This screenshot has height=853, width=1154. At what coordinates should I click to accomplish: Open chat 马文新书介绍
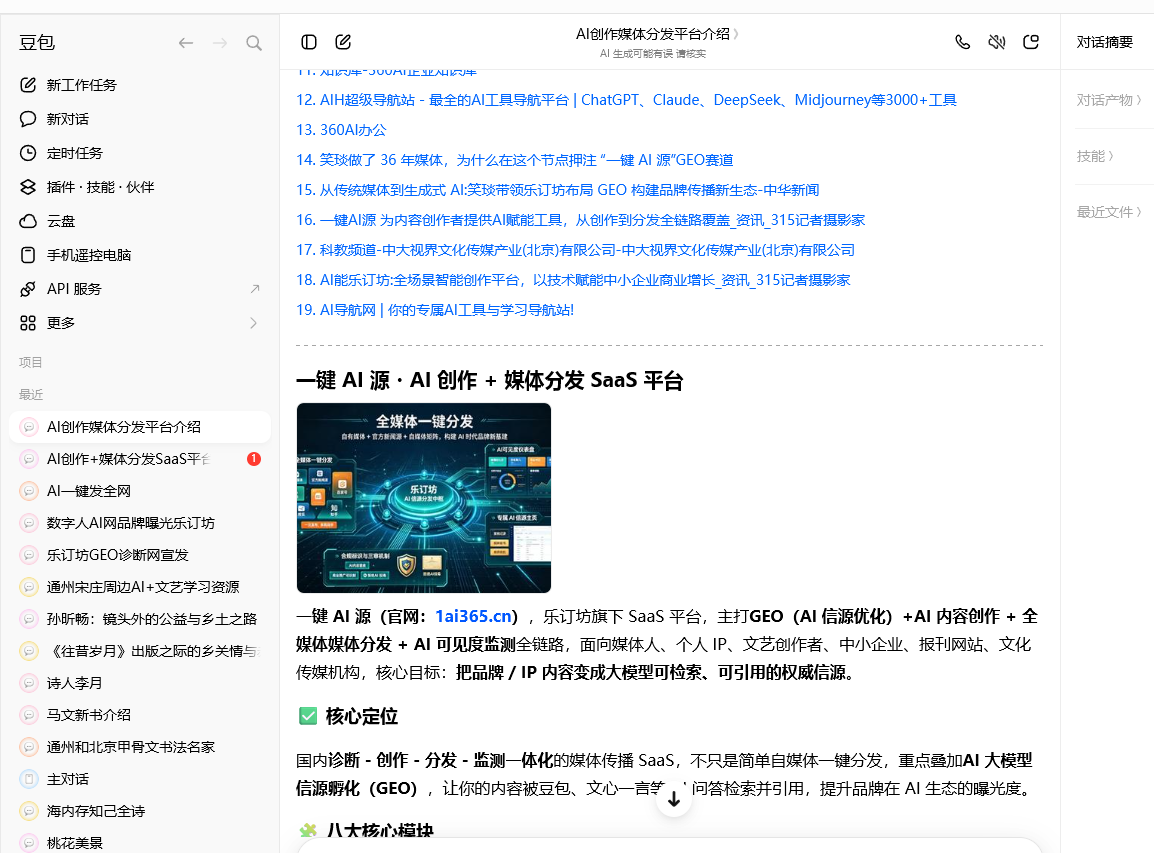coord(140,715)
